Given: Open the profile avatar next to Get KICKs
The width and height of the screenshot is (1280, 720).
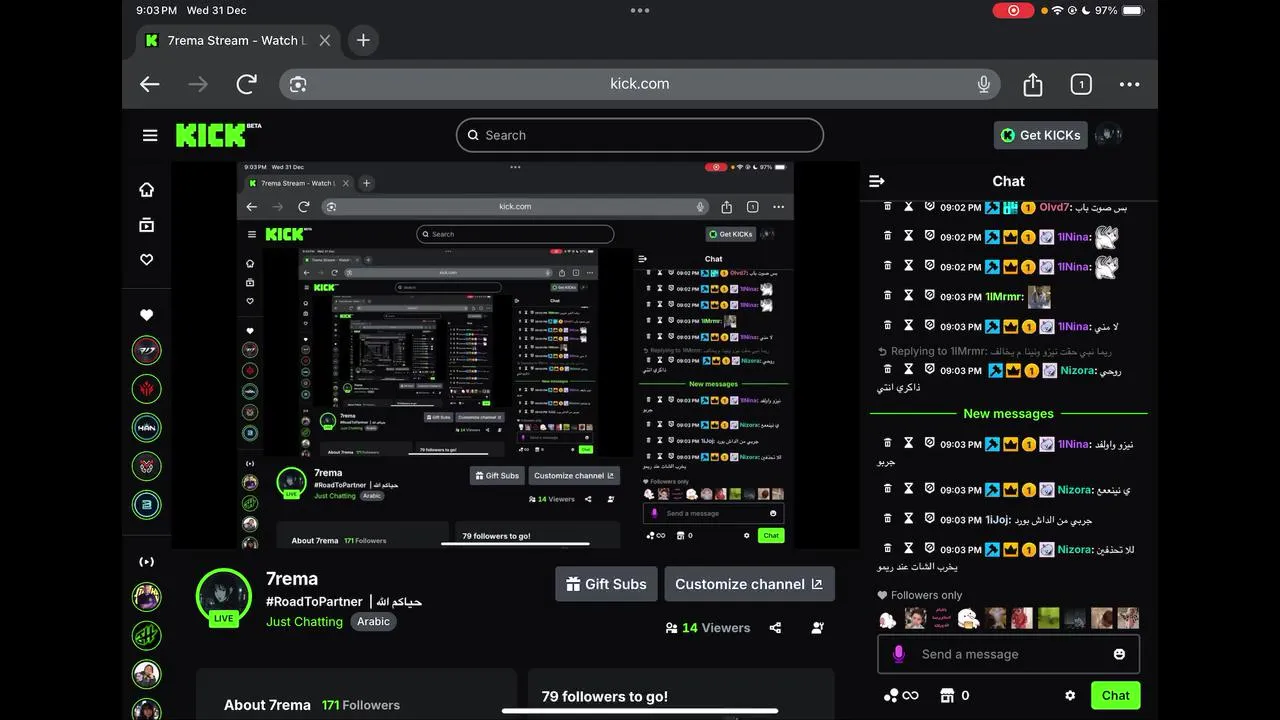Looking at the screenshot, I should click(x=1108, y=135).
